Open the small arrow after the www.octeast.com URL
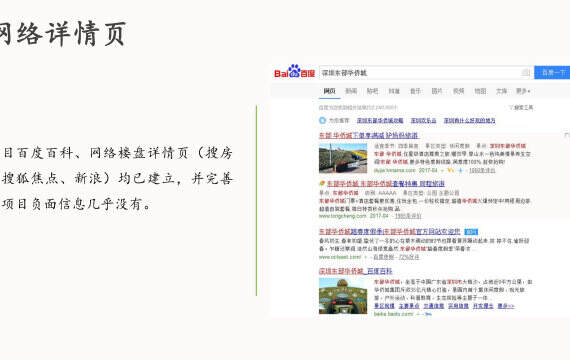 366,257
